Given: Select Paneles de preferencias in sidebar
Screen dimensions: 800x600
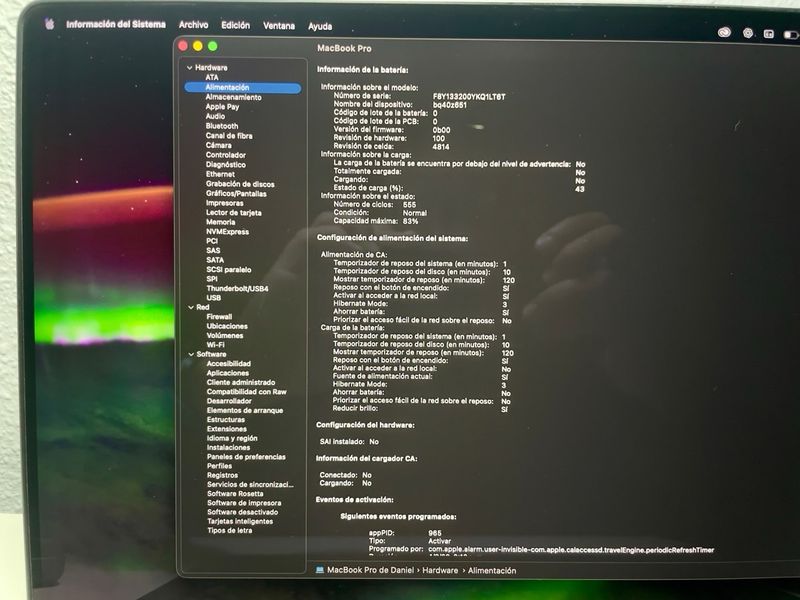Looking at the screenshot, I should [x=246, y=457].
